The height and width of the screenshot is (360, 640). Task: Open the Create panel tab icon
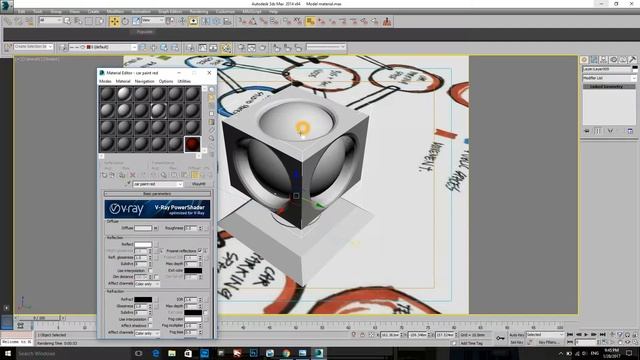coord(584,60)
